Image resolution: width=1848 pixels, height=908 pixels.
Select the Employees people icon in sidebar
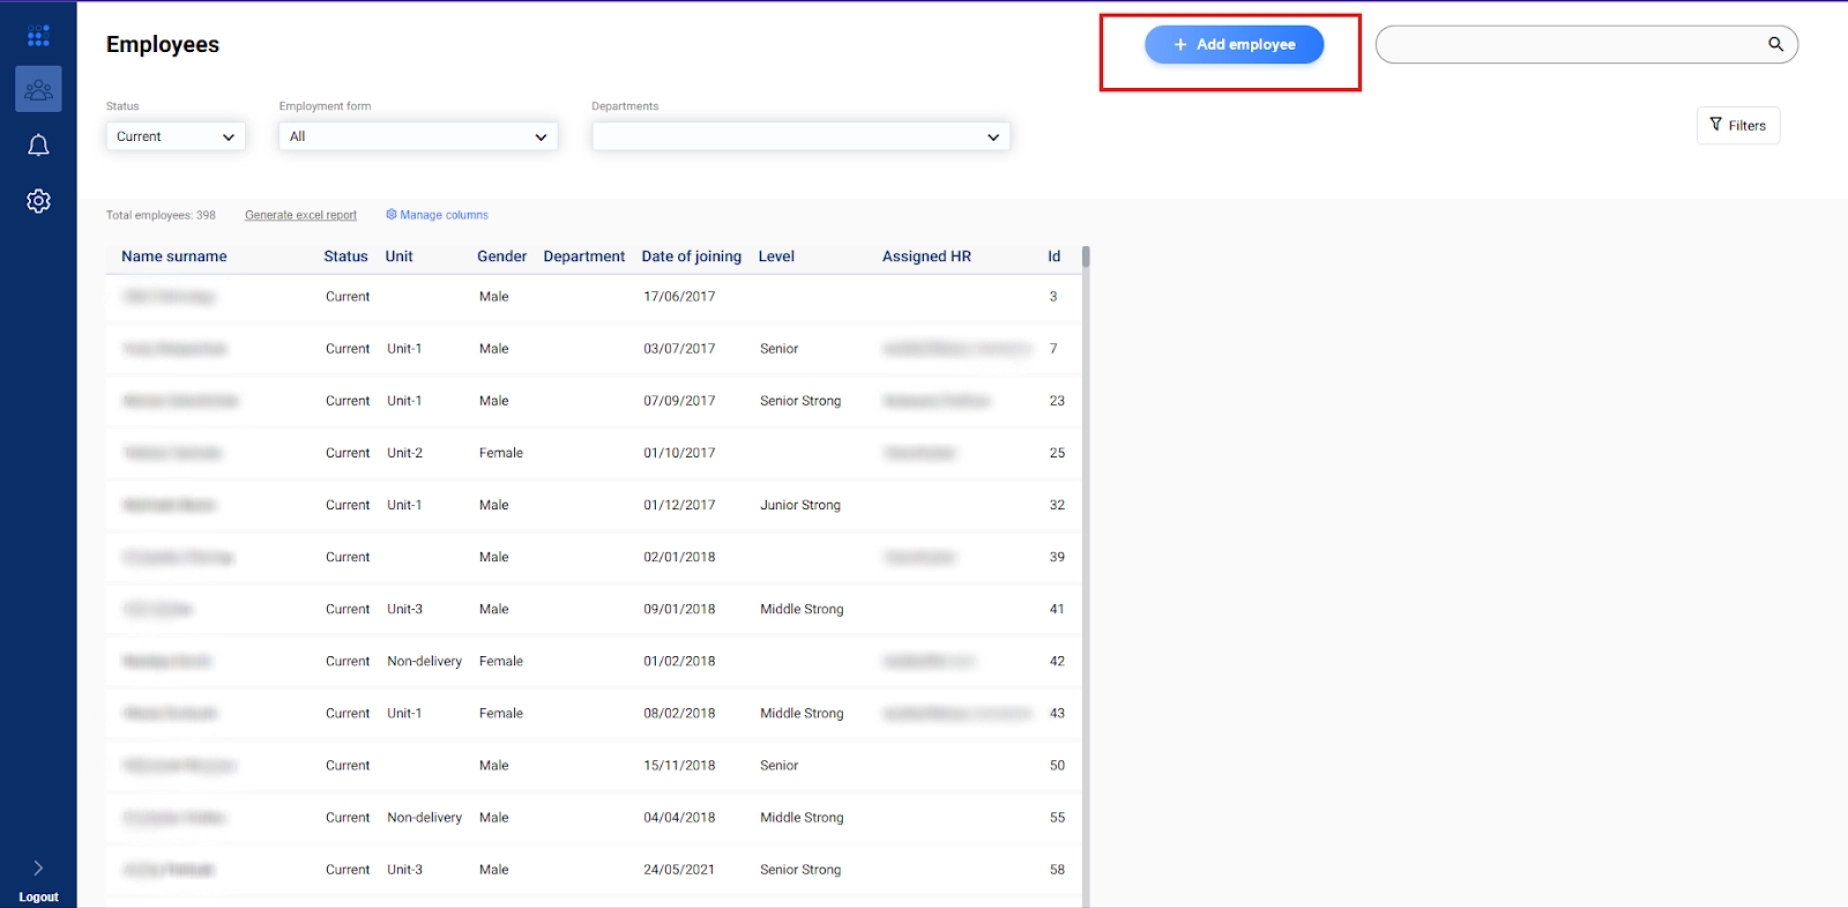click(x=38, y=90)
